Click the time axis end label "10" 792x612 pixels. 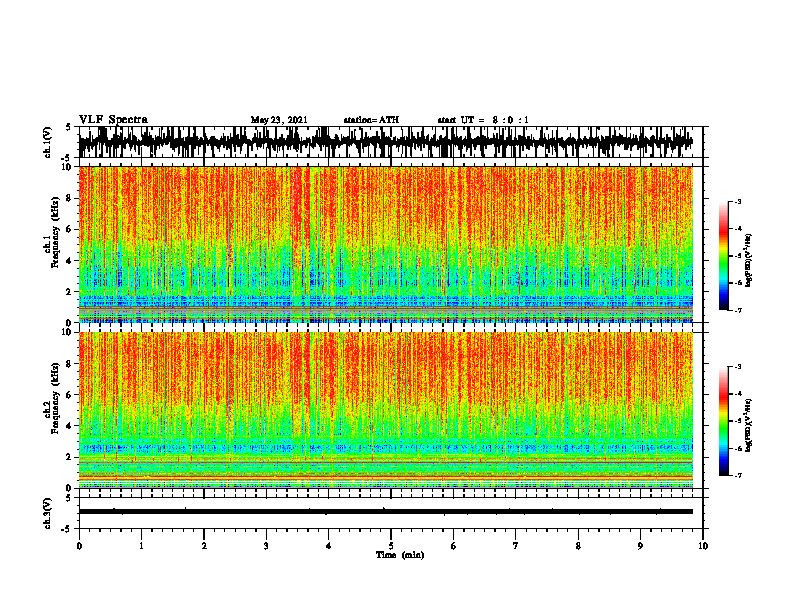tap(703, 546)
